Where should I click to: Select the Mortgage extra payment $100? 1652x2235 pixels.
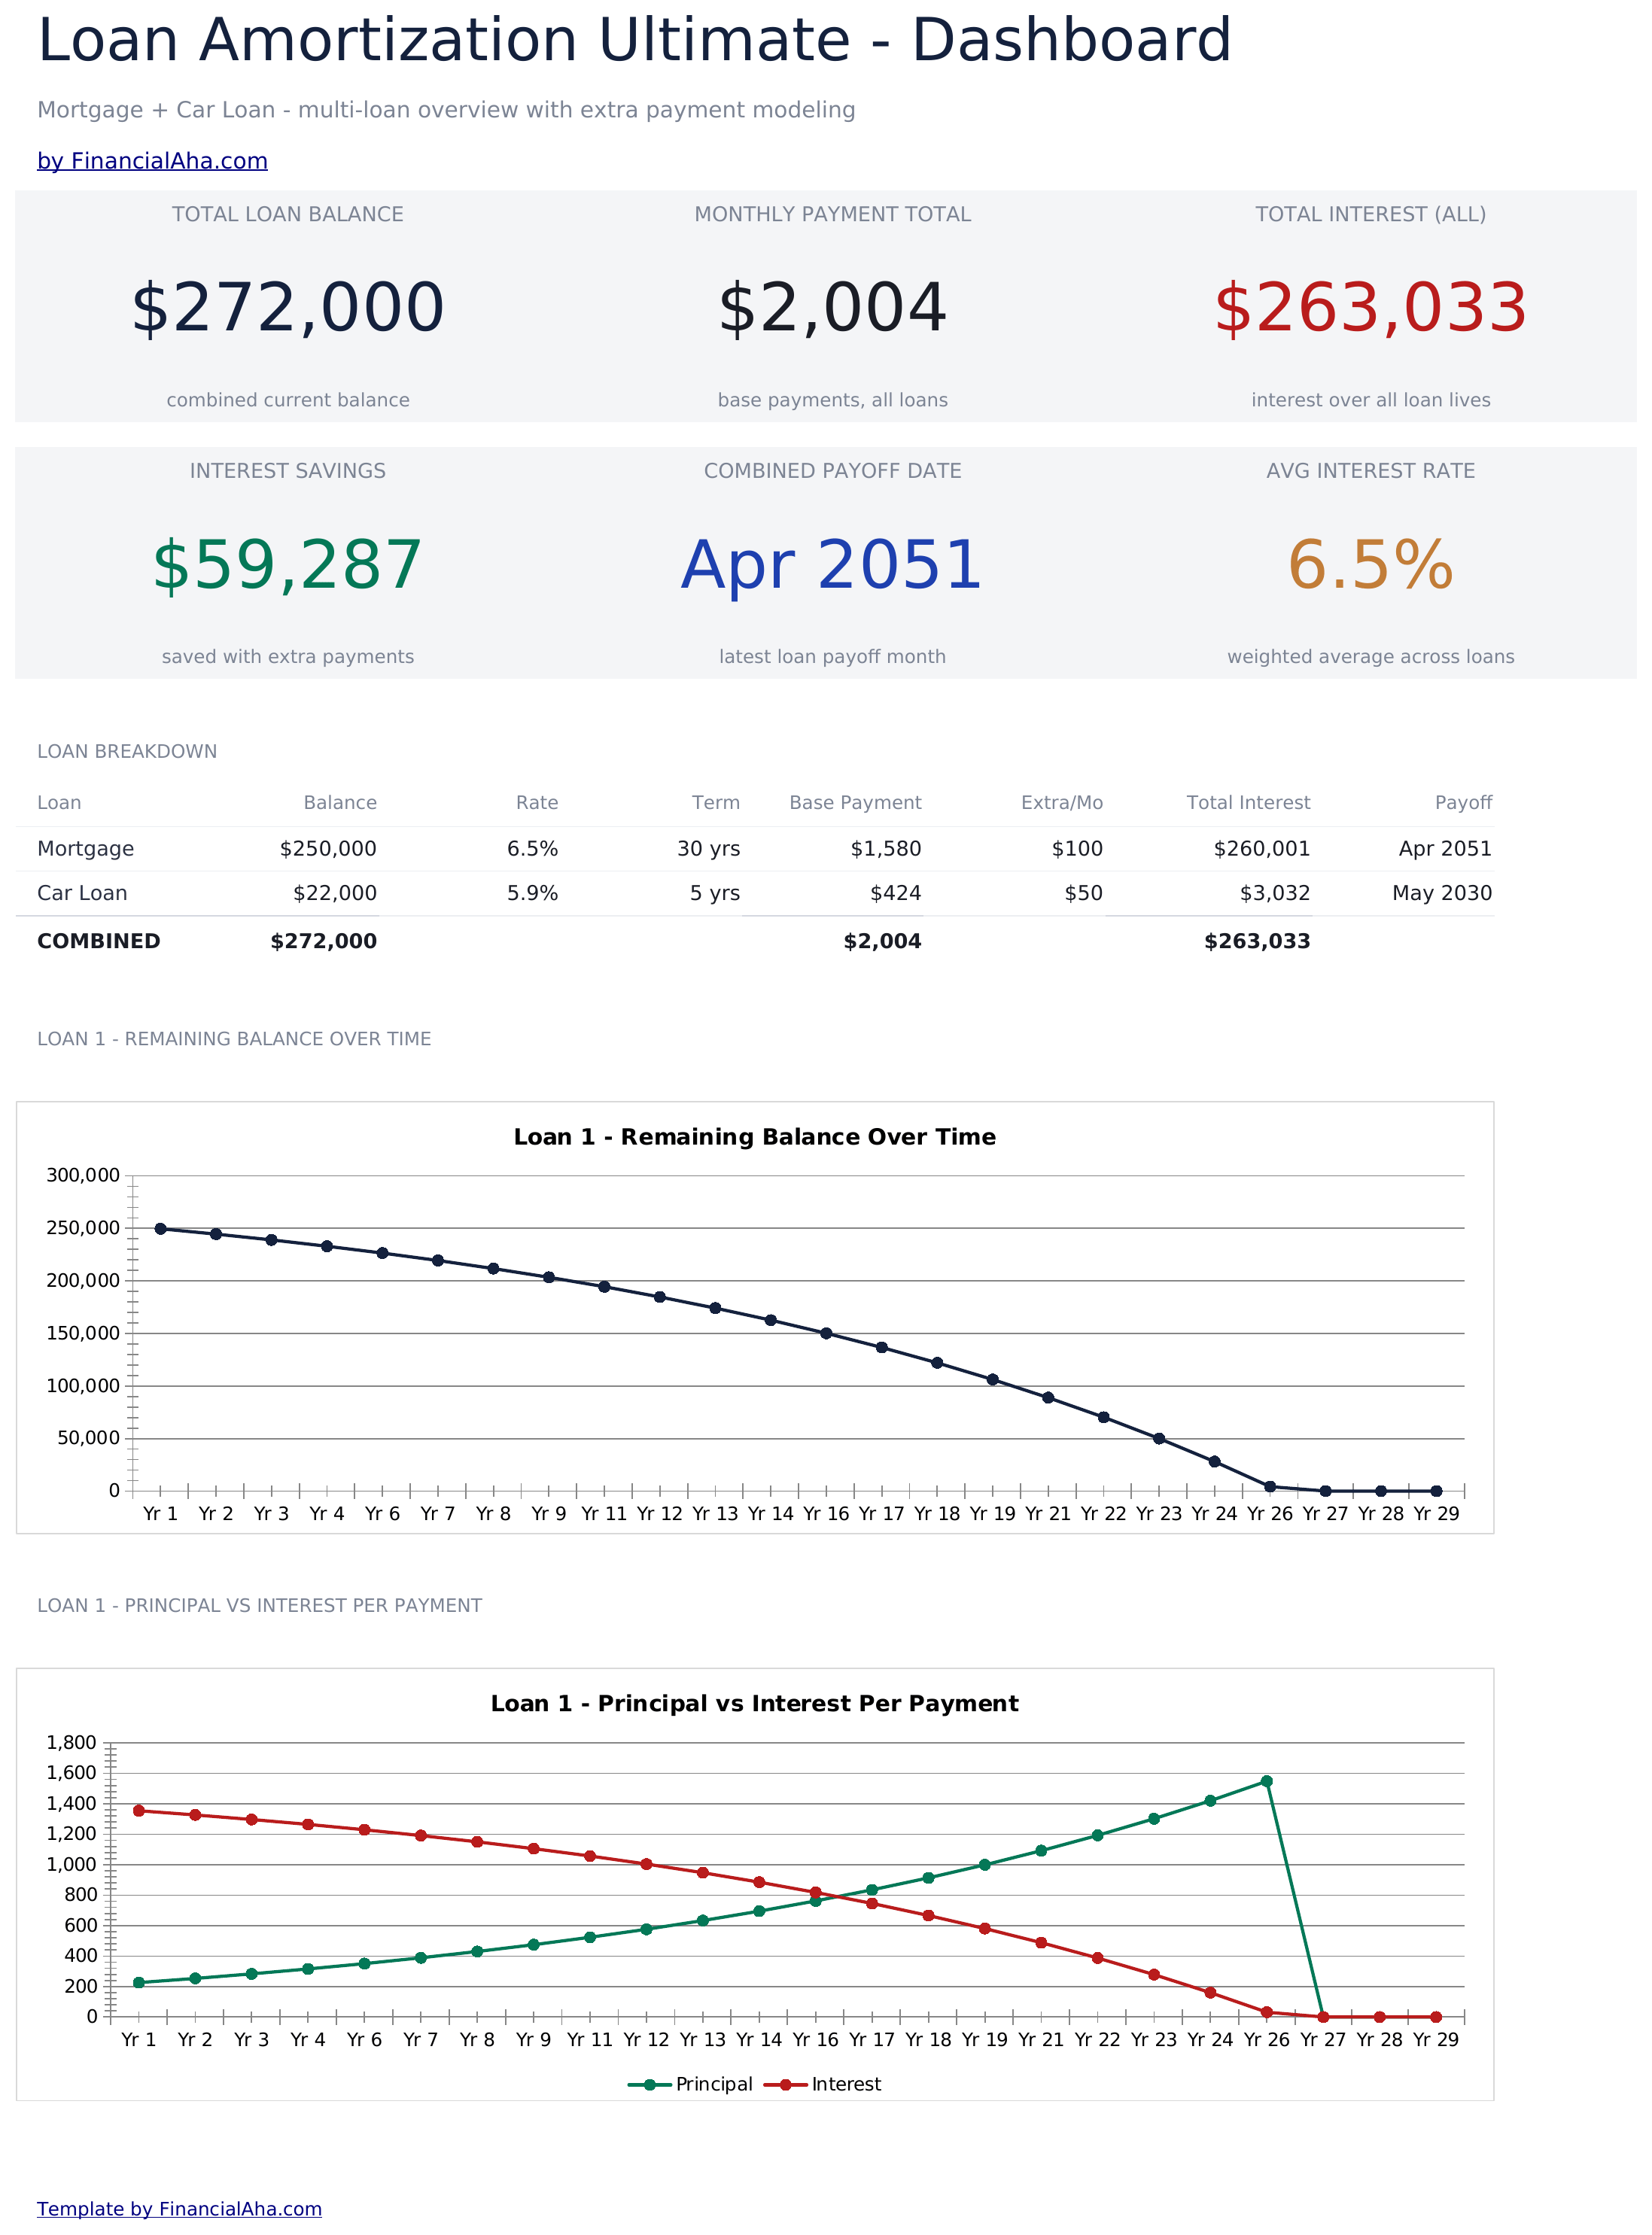pyautogui.click(x=1077, y=849)
